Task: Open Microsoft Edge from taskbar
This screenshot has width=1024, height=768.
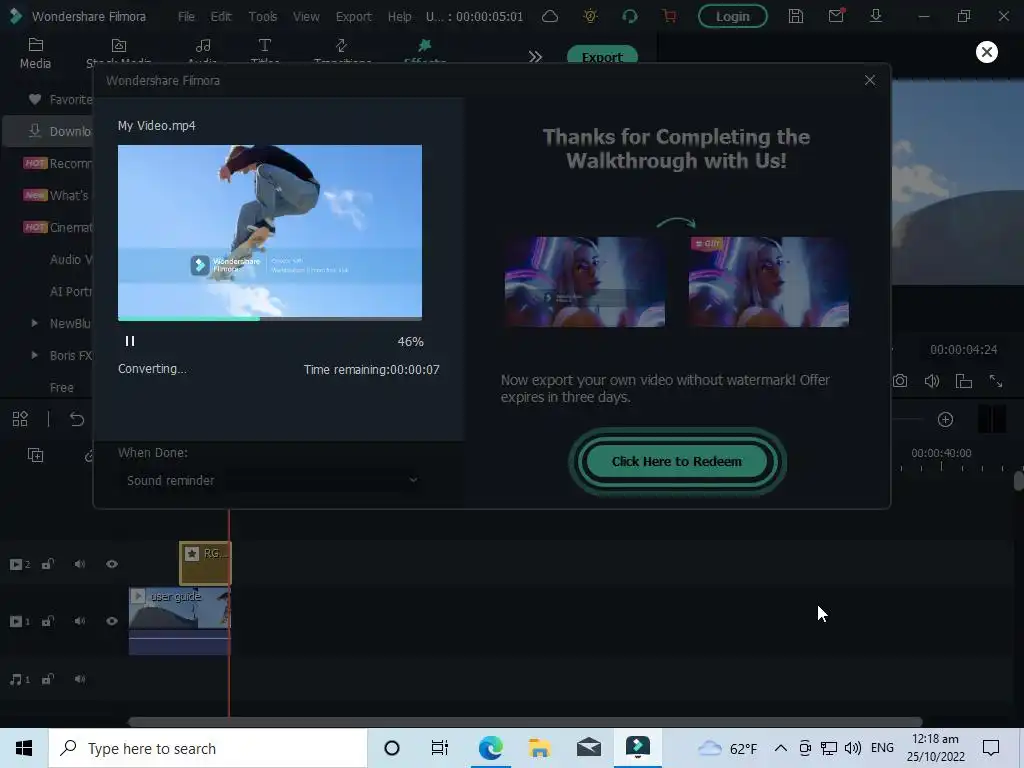Action: tap(490, 748)
